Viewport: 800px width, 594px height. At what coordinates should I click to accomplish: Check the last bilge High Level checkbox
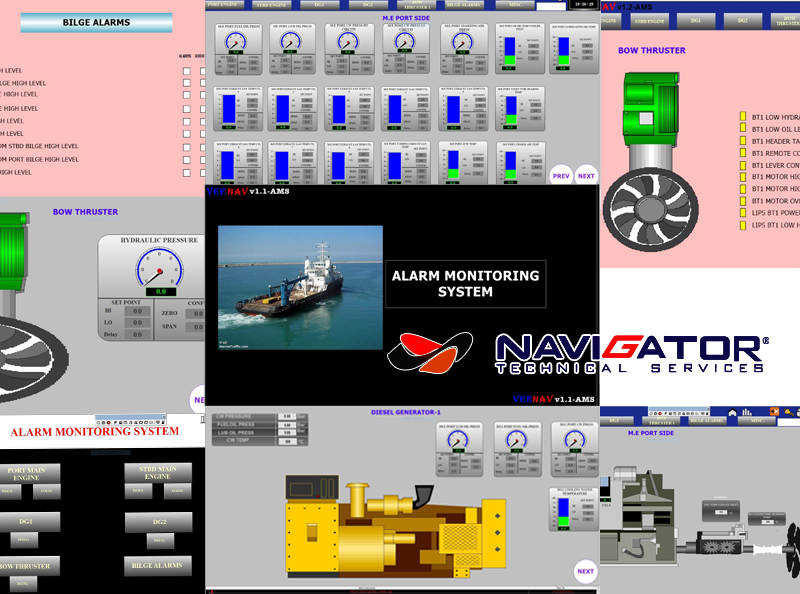186,172
